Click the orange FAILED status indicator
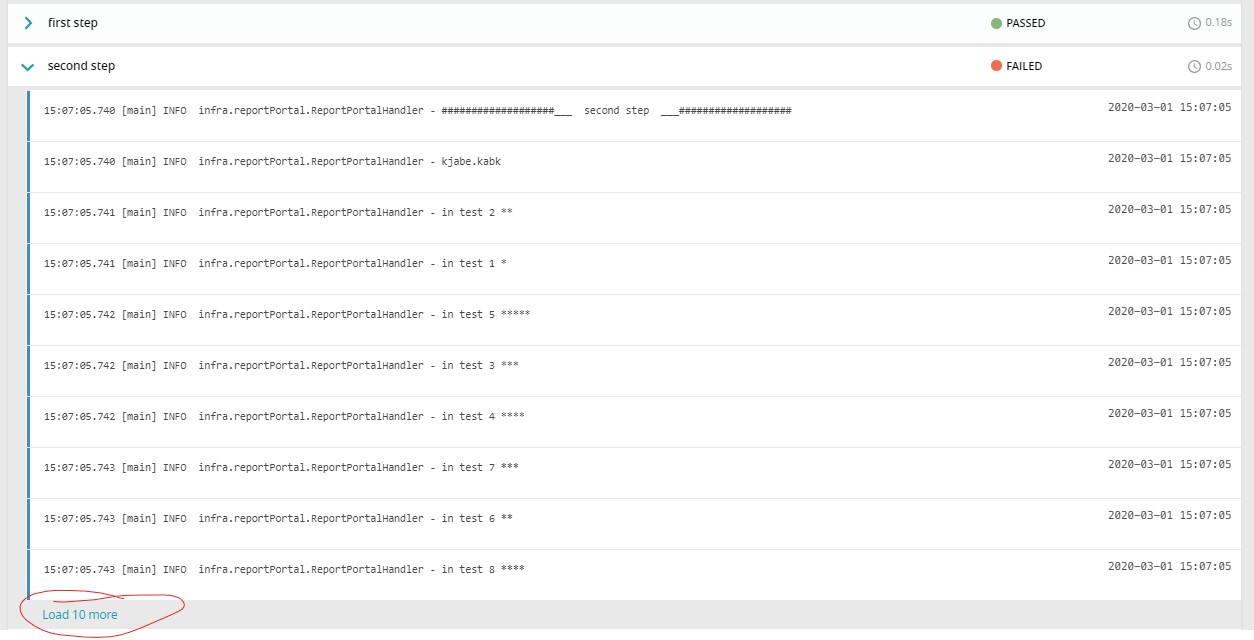1254x640 pixels. coord(996,66)
